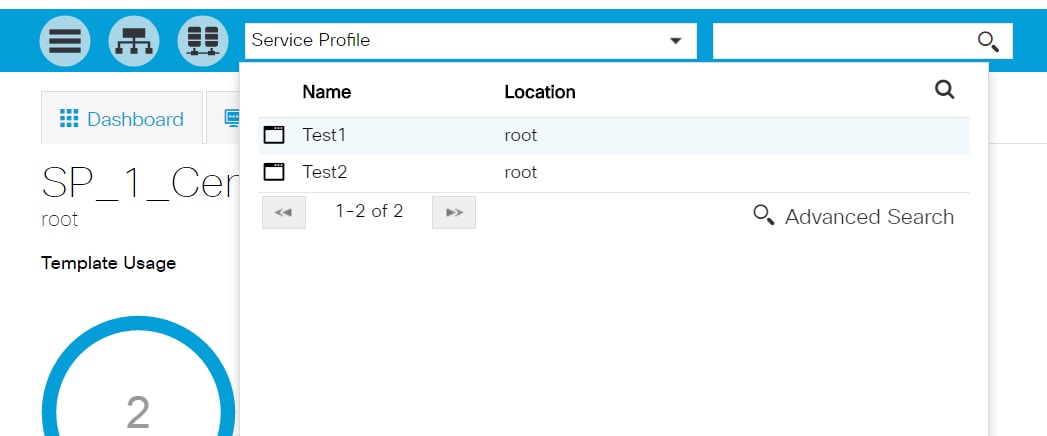Click the Dashboard grid icon

(x=69, y=118)
